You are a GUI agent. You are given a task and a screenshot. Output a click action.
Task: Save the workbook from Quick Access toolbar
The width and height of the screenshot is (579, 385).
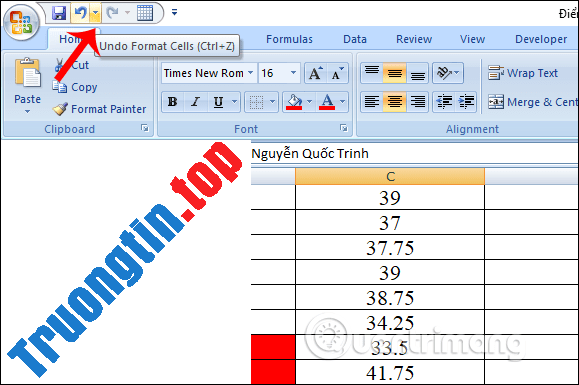click(x=59, y=13)
